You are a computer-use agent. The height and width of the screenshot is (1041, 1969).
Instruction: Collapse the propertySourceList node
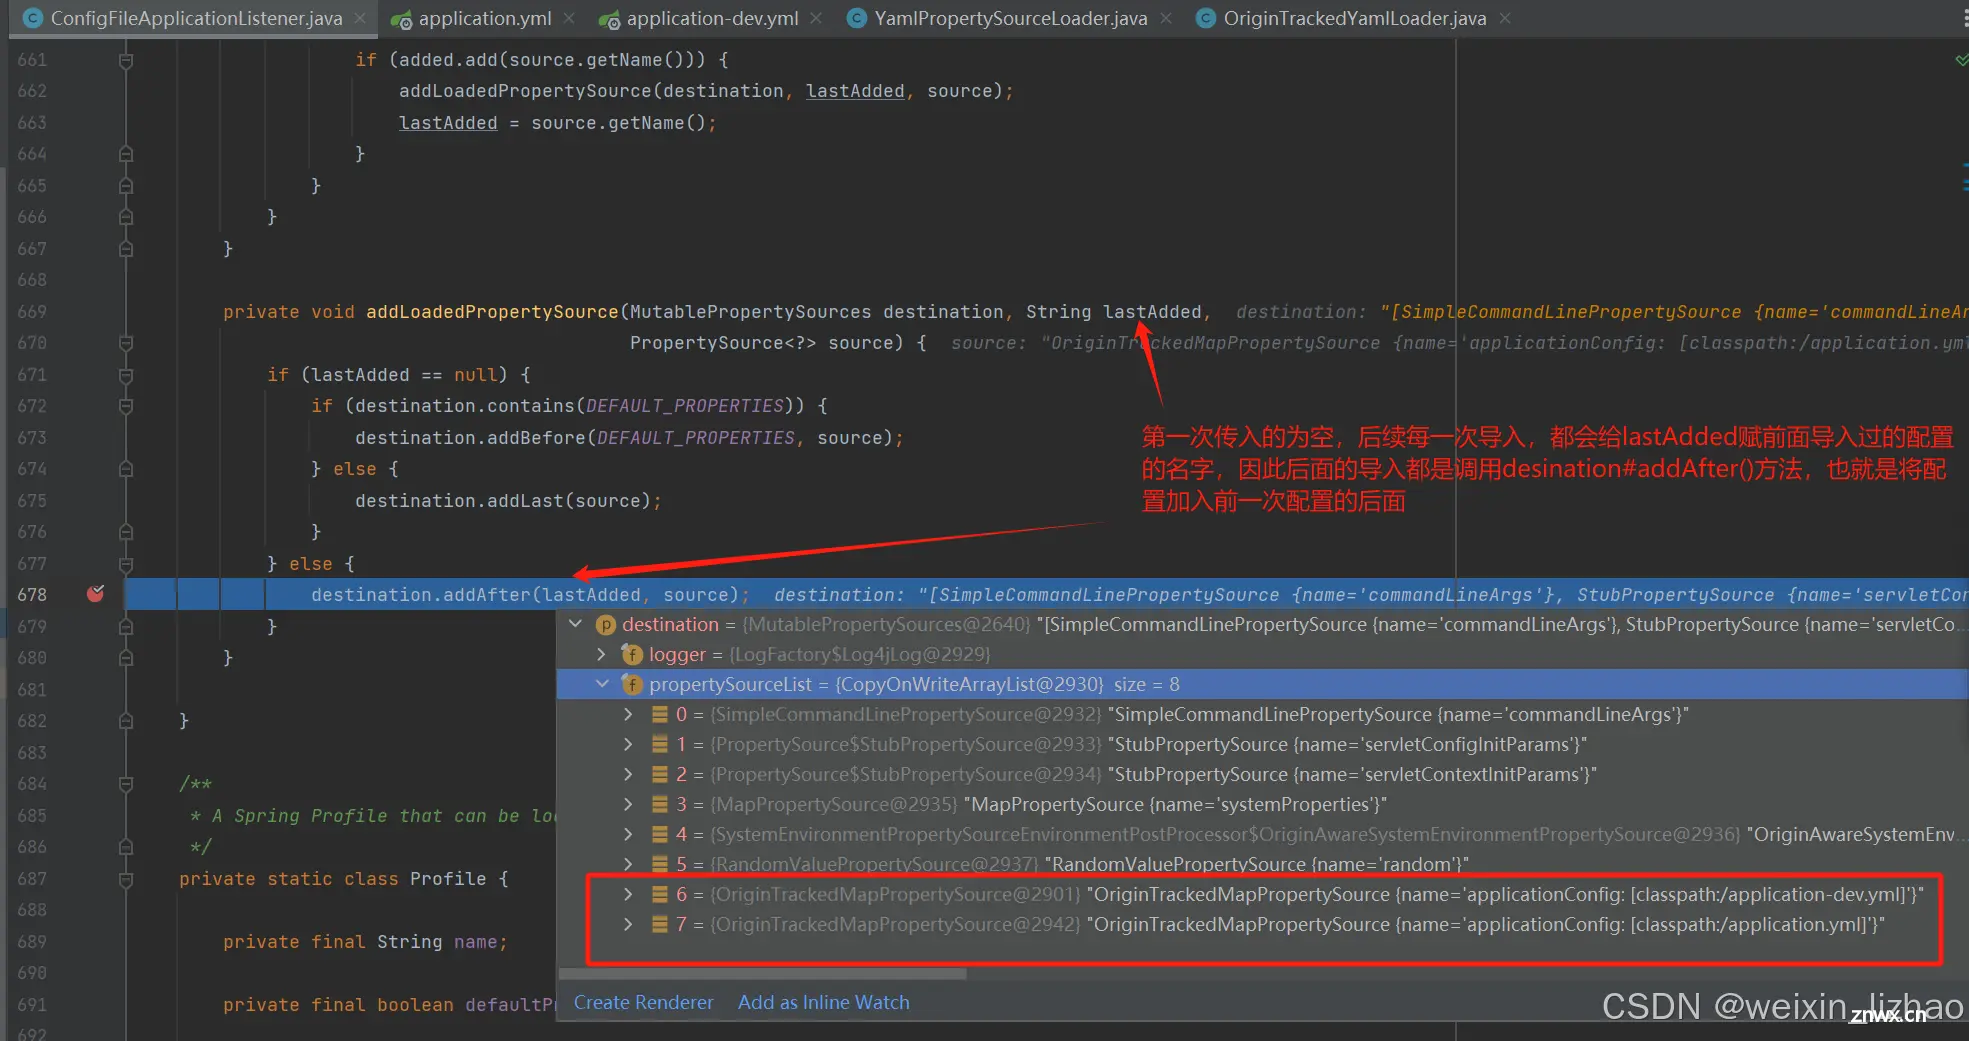click(602, 684)
